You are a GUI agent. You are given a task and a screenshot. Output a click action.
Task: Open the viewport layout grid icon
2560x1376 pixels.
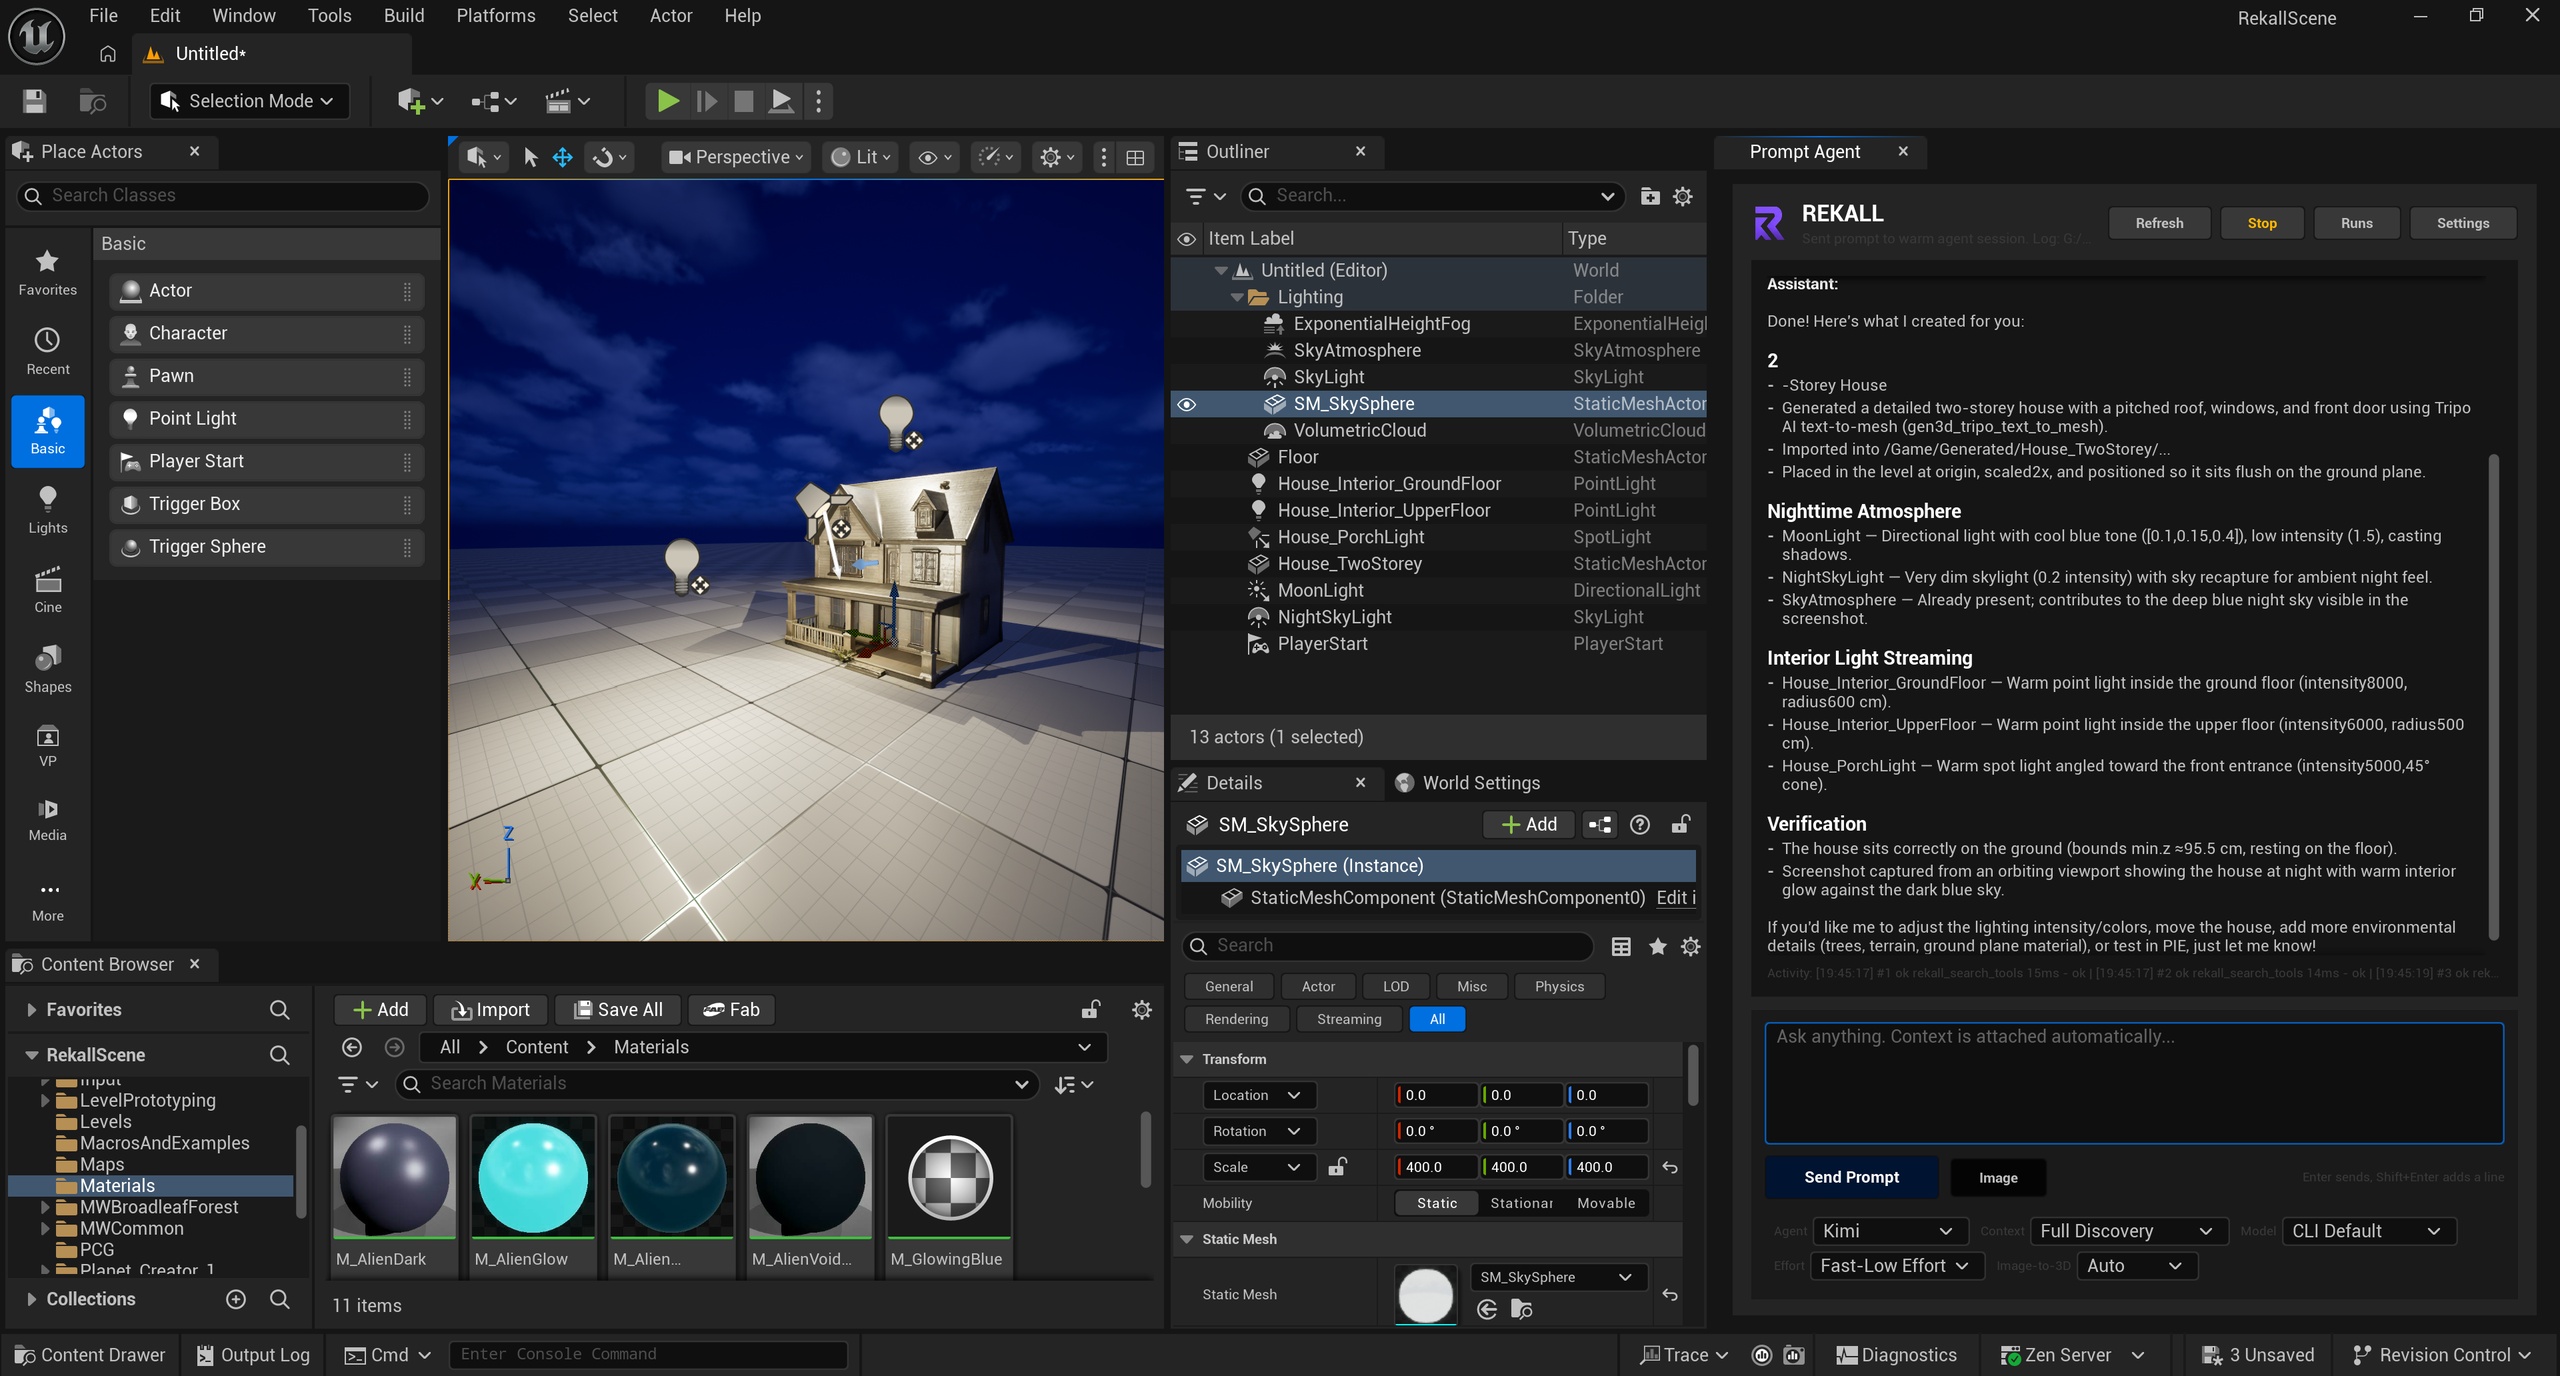click(x=1135, y=157)
